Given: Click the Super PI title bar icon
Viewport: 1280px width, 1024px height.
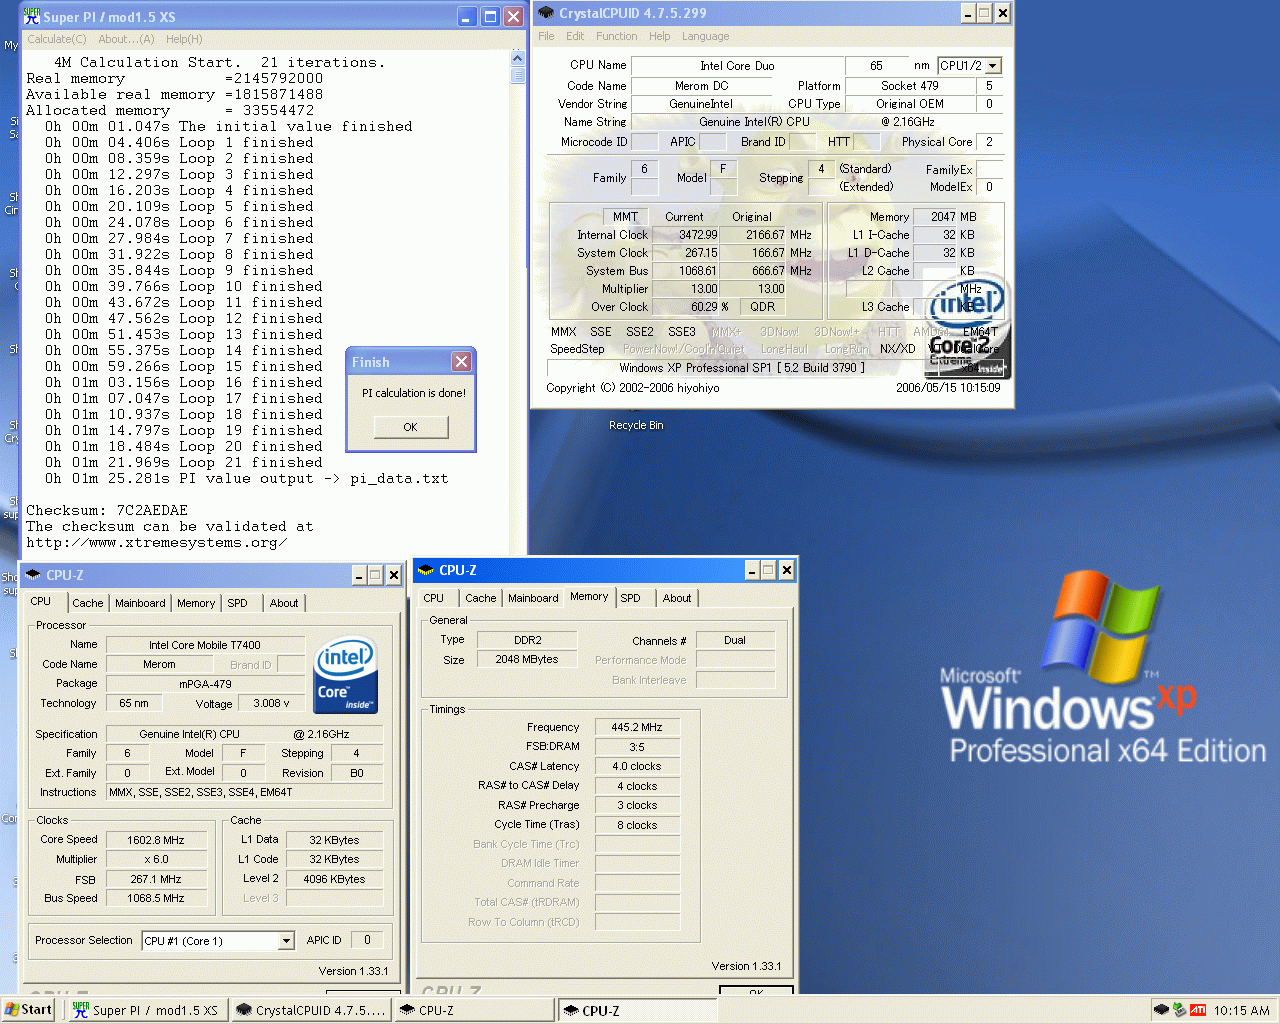Looking at the screenshot, I should tap(32, 17).
